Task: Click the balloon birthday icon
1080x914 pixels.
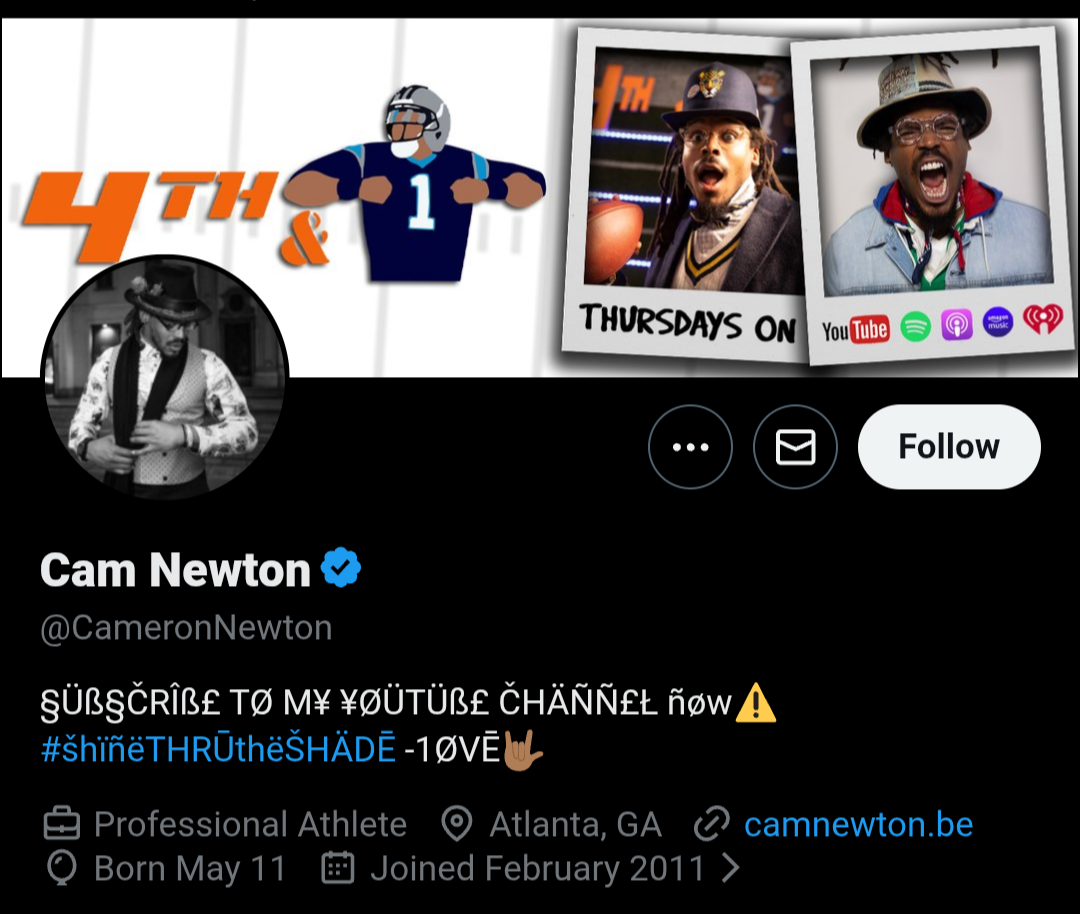Action: 62,868
